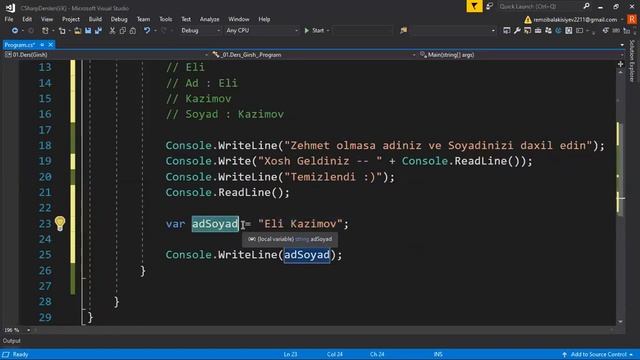
Task: Click the light bulb quick actions icon
Action: click(x=60, y=223)
